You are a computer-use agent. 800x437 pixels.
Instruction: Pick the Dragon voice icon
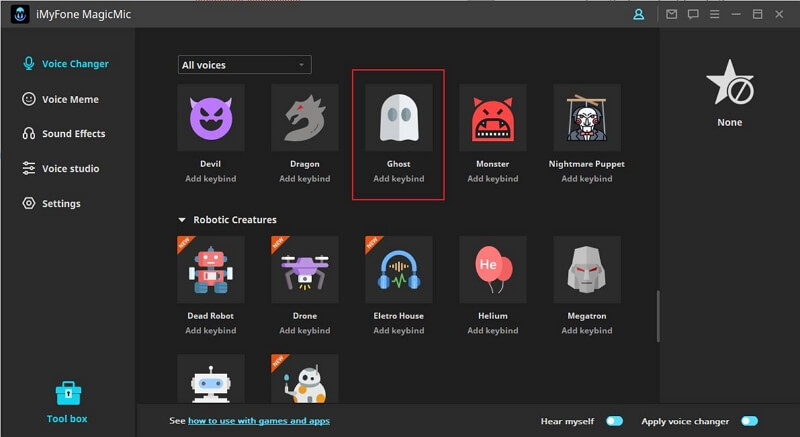(305, 118)
